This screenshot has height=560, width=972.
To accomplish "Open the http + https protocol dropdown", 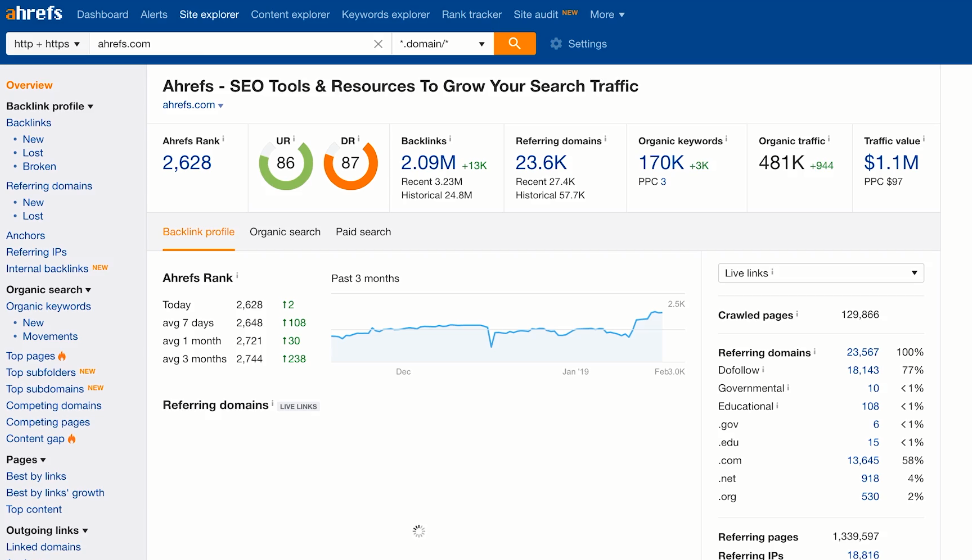I will click(48, 44).
